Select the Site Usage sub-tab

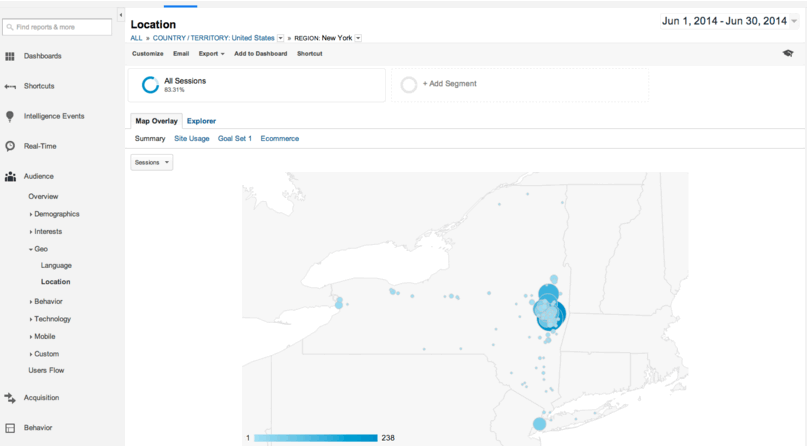pyautogui.click(x=191, y=138)
